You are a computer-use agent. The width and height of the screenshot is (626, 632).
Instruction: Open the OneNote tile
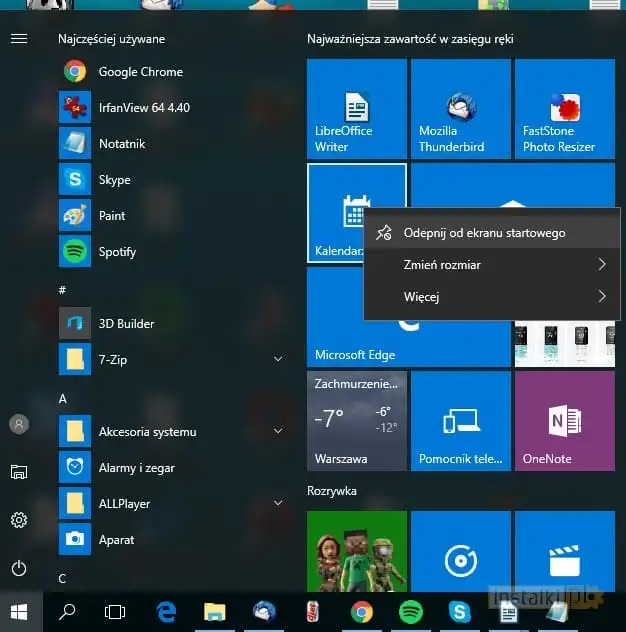click(564, 421)
